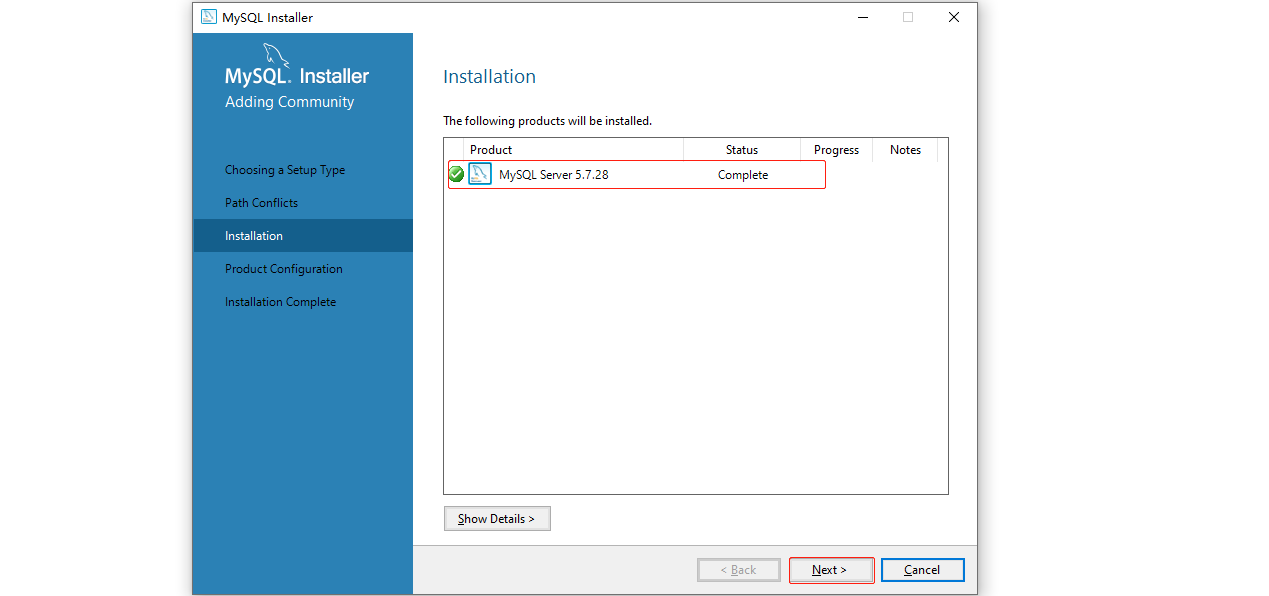The image size is (1269, 596).
Task: Sort by Product column header
Action: (x=564, y=150)
